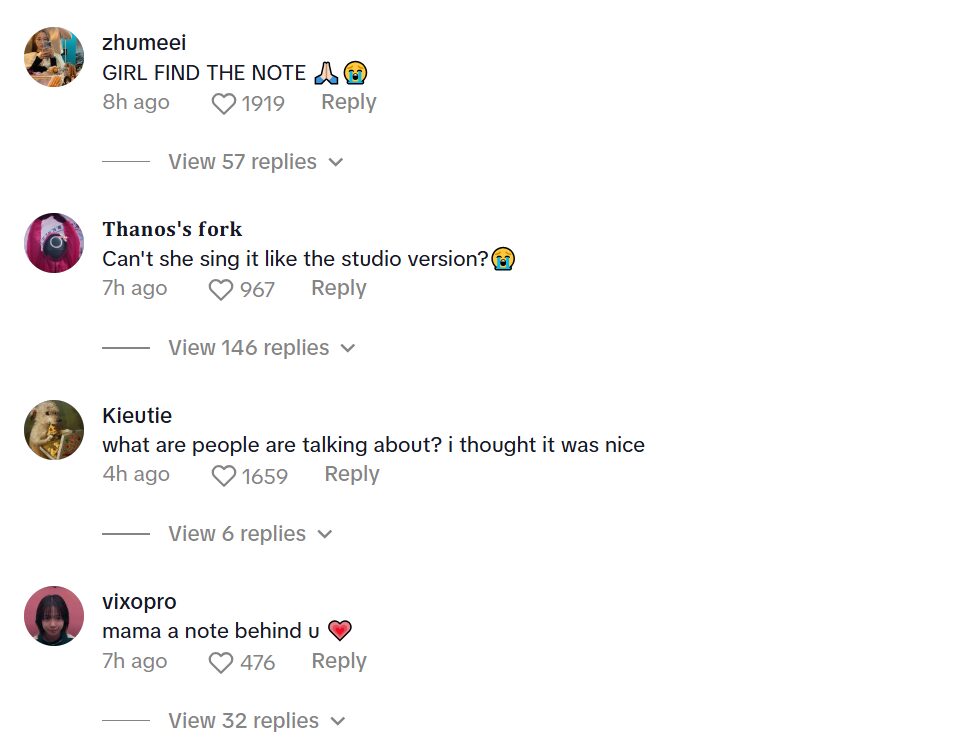Open Thanos's fork avatar
Image resolution: width=968 pixels, height=741 pixels.
[54, 243]
